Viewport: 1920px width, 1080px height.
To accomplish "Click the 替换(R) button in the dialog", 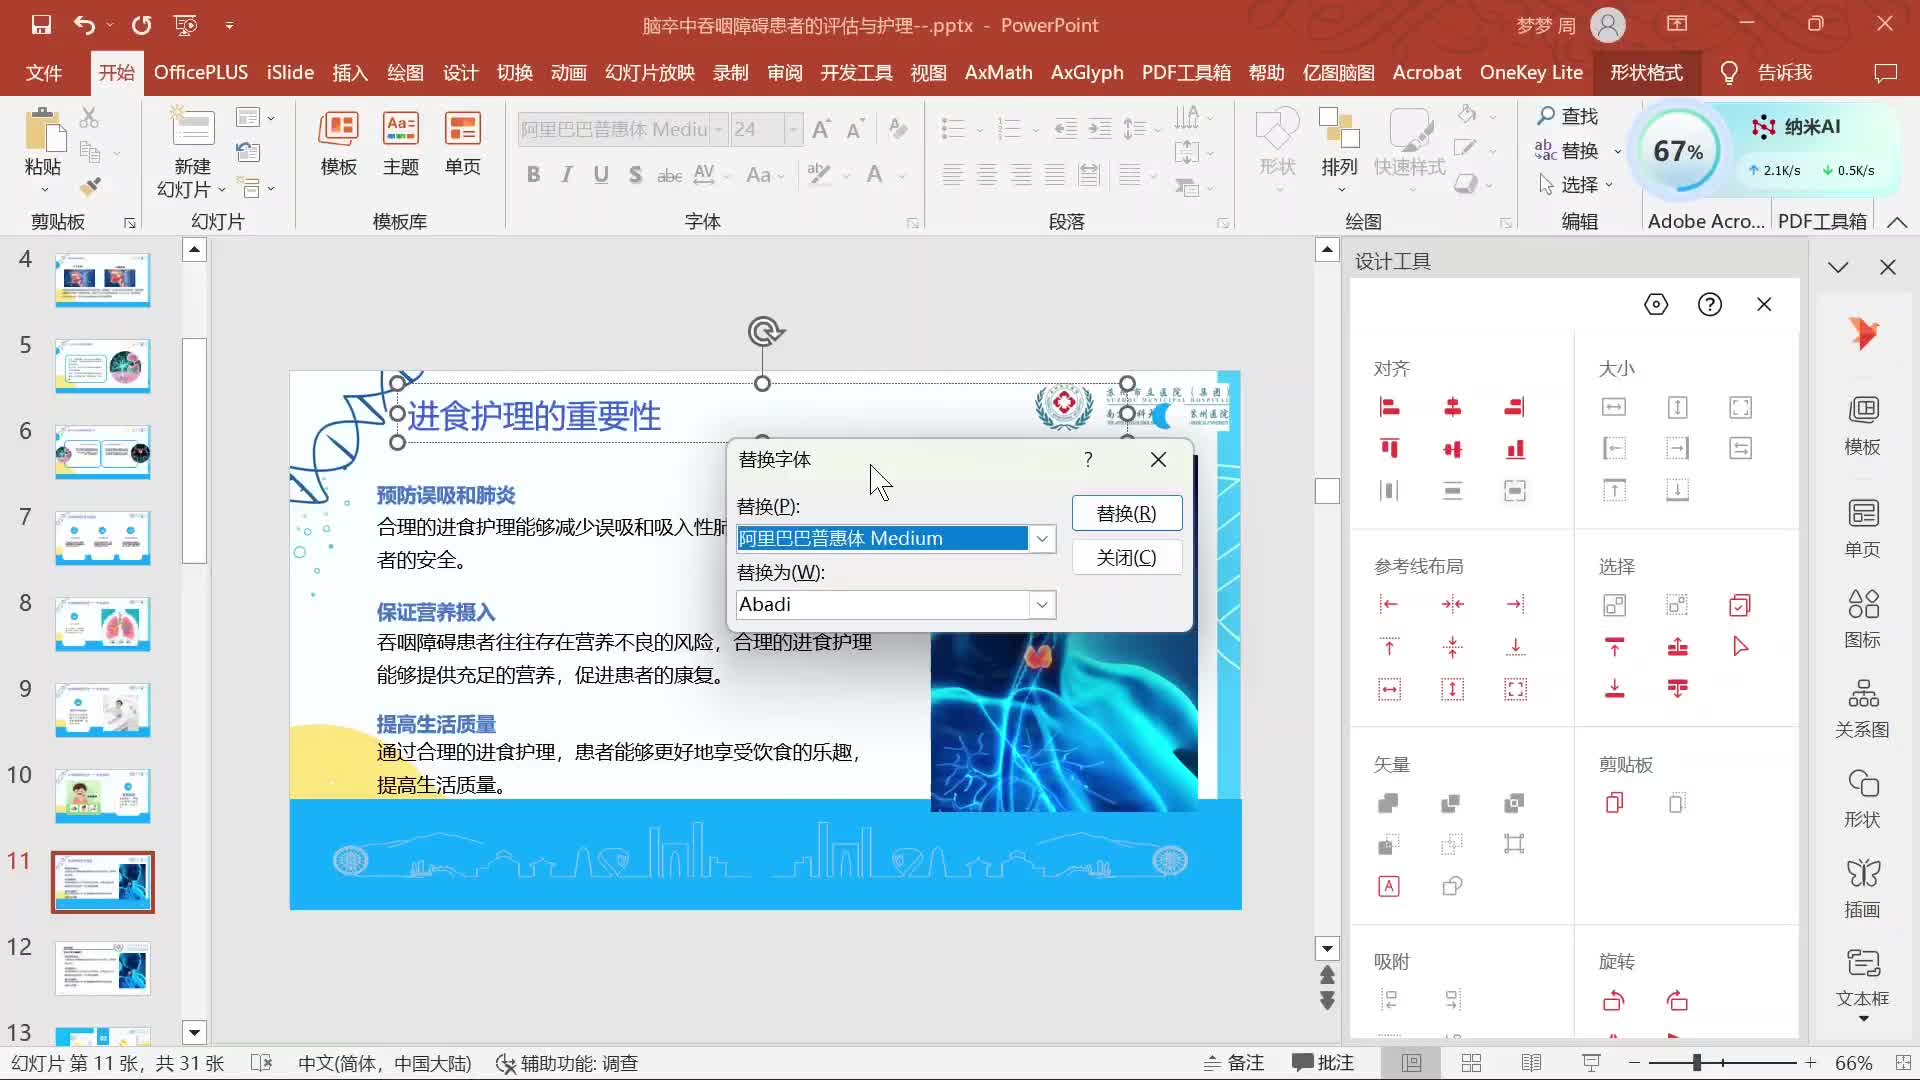I will 1126,512.
